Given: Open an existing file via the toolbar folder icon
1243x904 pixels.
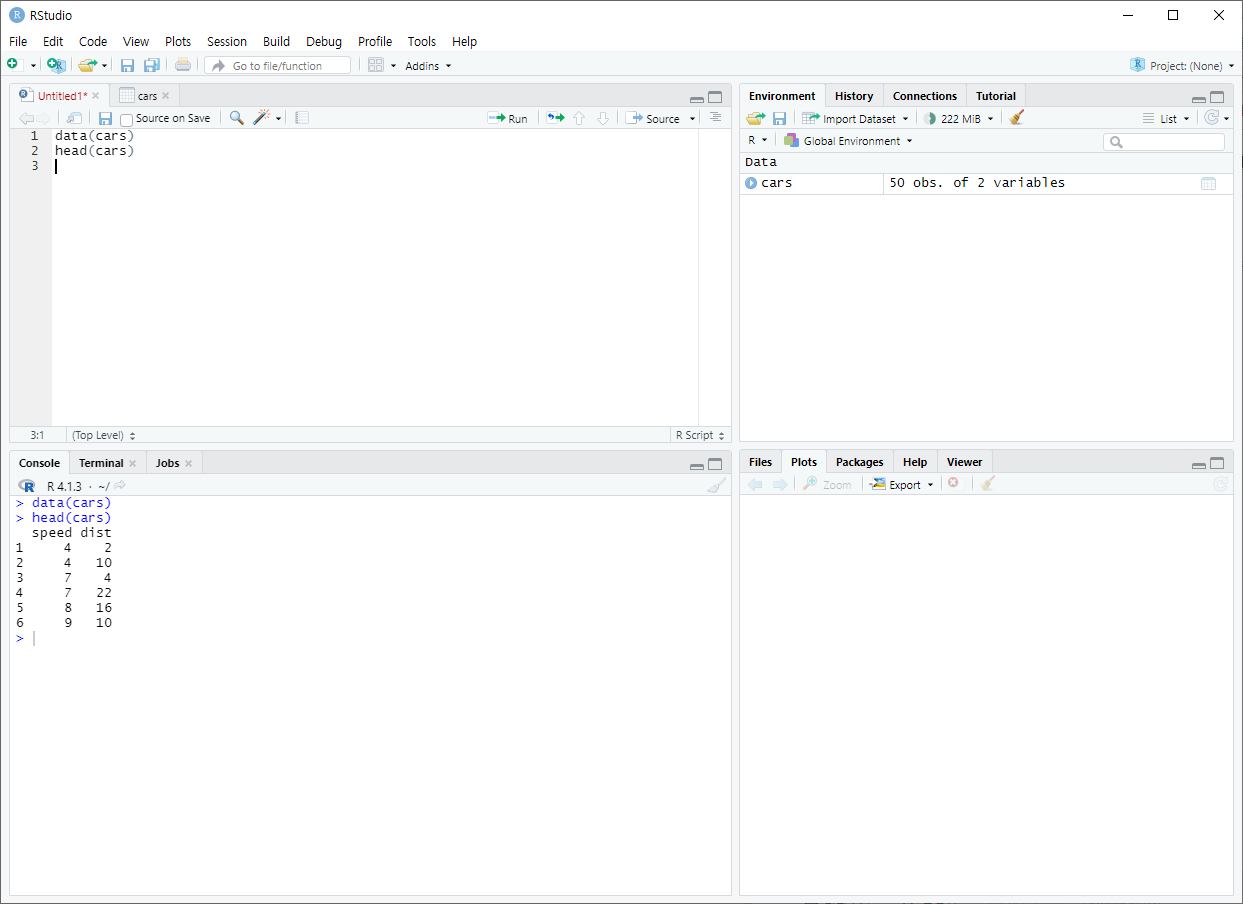Looking at the screenshot, I should pos(88,65).
